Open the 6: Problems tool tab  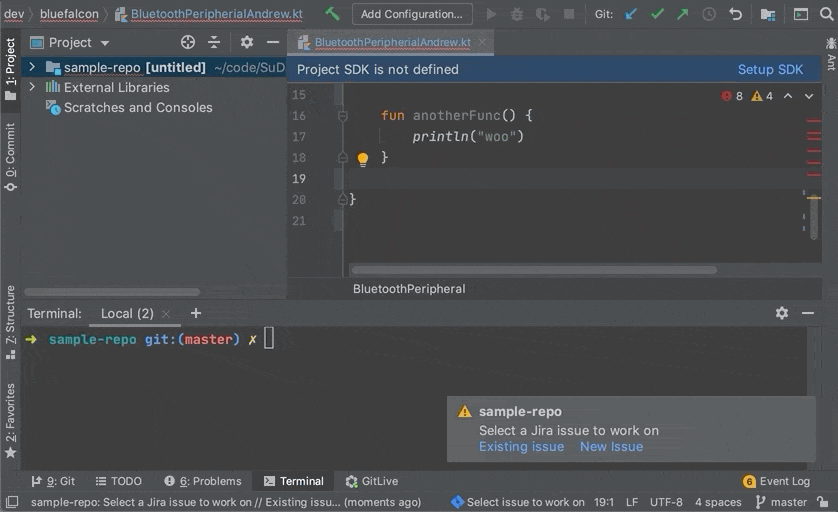pos(203,481)
